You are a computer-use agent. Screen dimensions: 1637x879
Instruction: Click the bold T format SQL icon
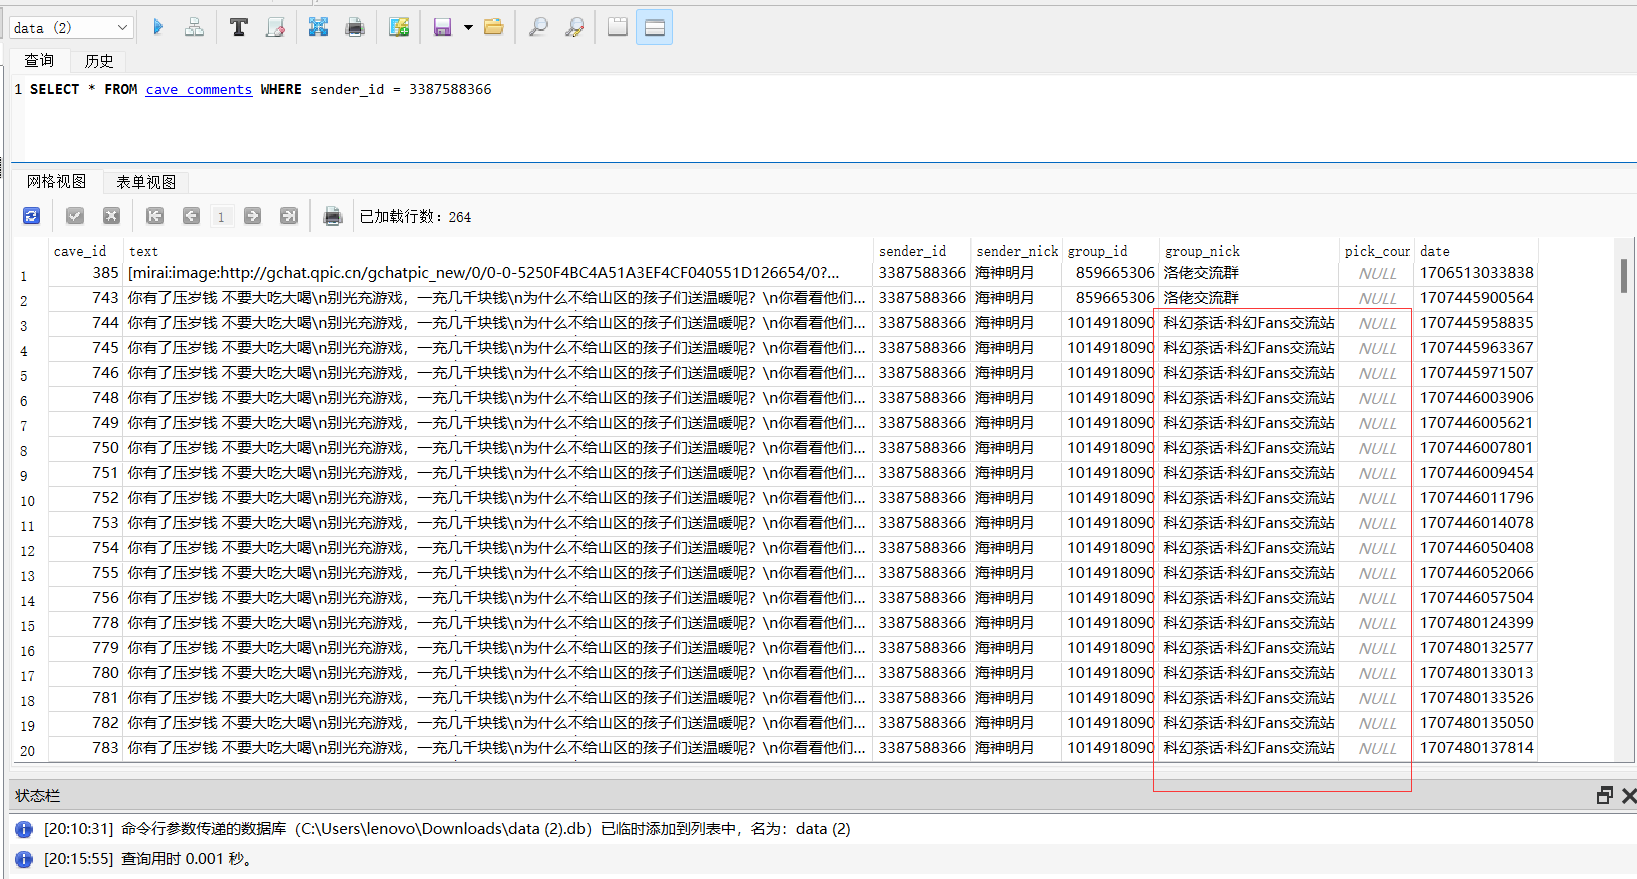238,27
